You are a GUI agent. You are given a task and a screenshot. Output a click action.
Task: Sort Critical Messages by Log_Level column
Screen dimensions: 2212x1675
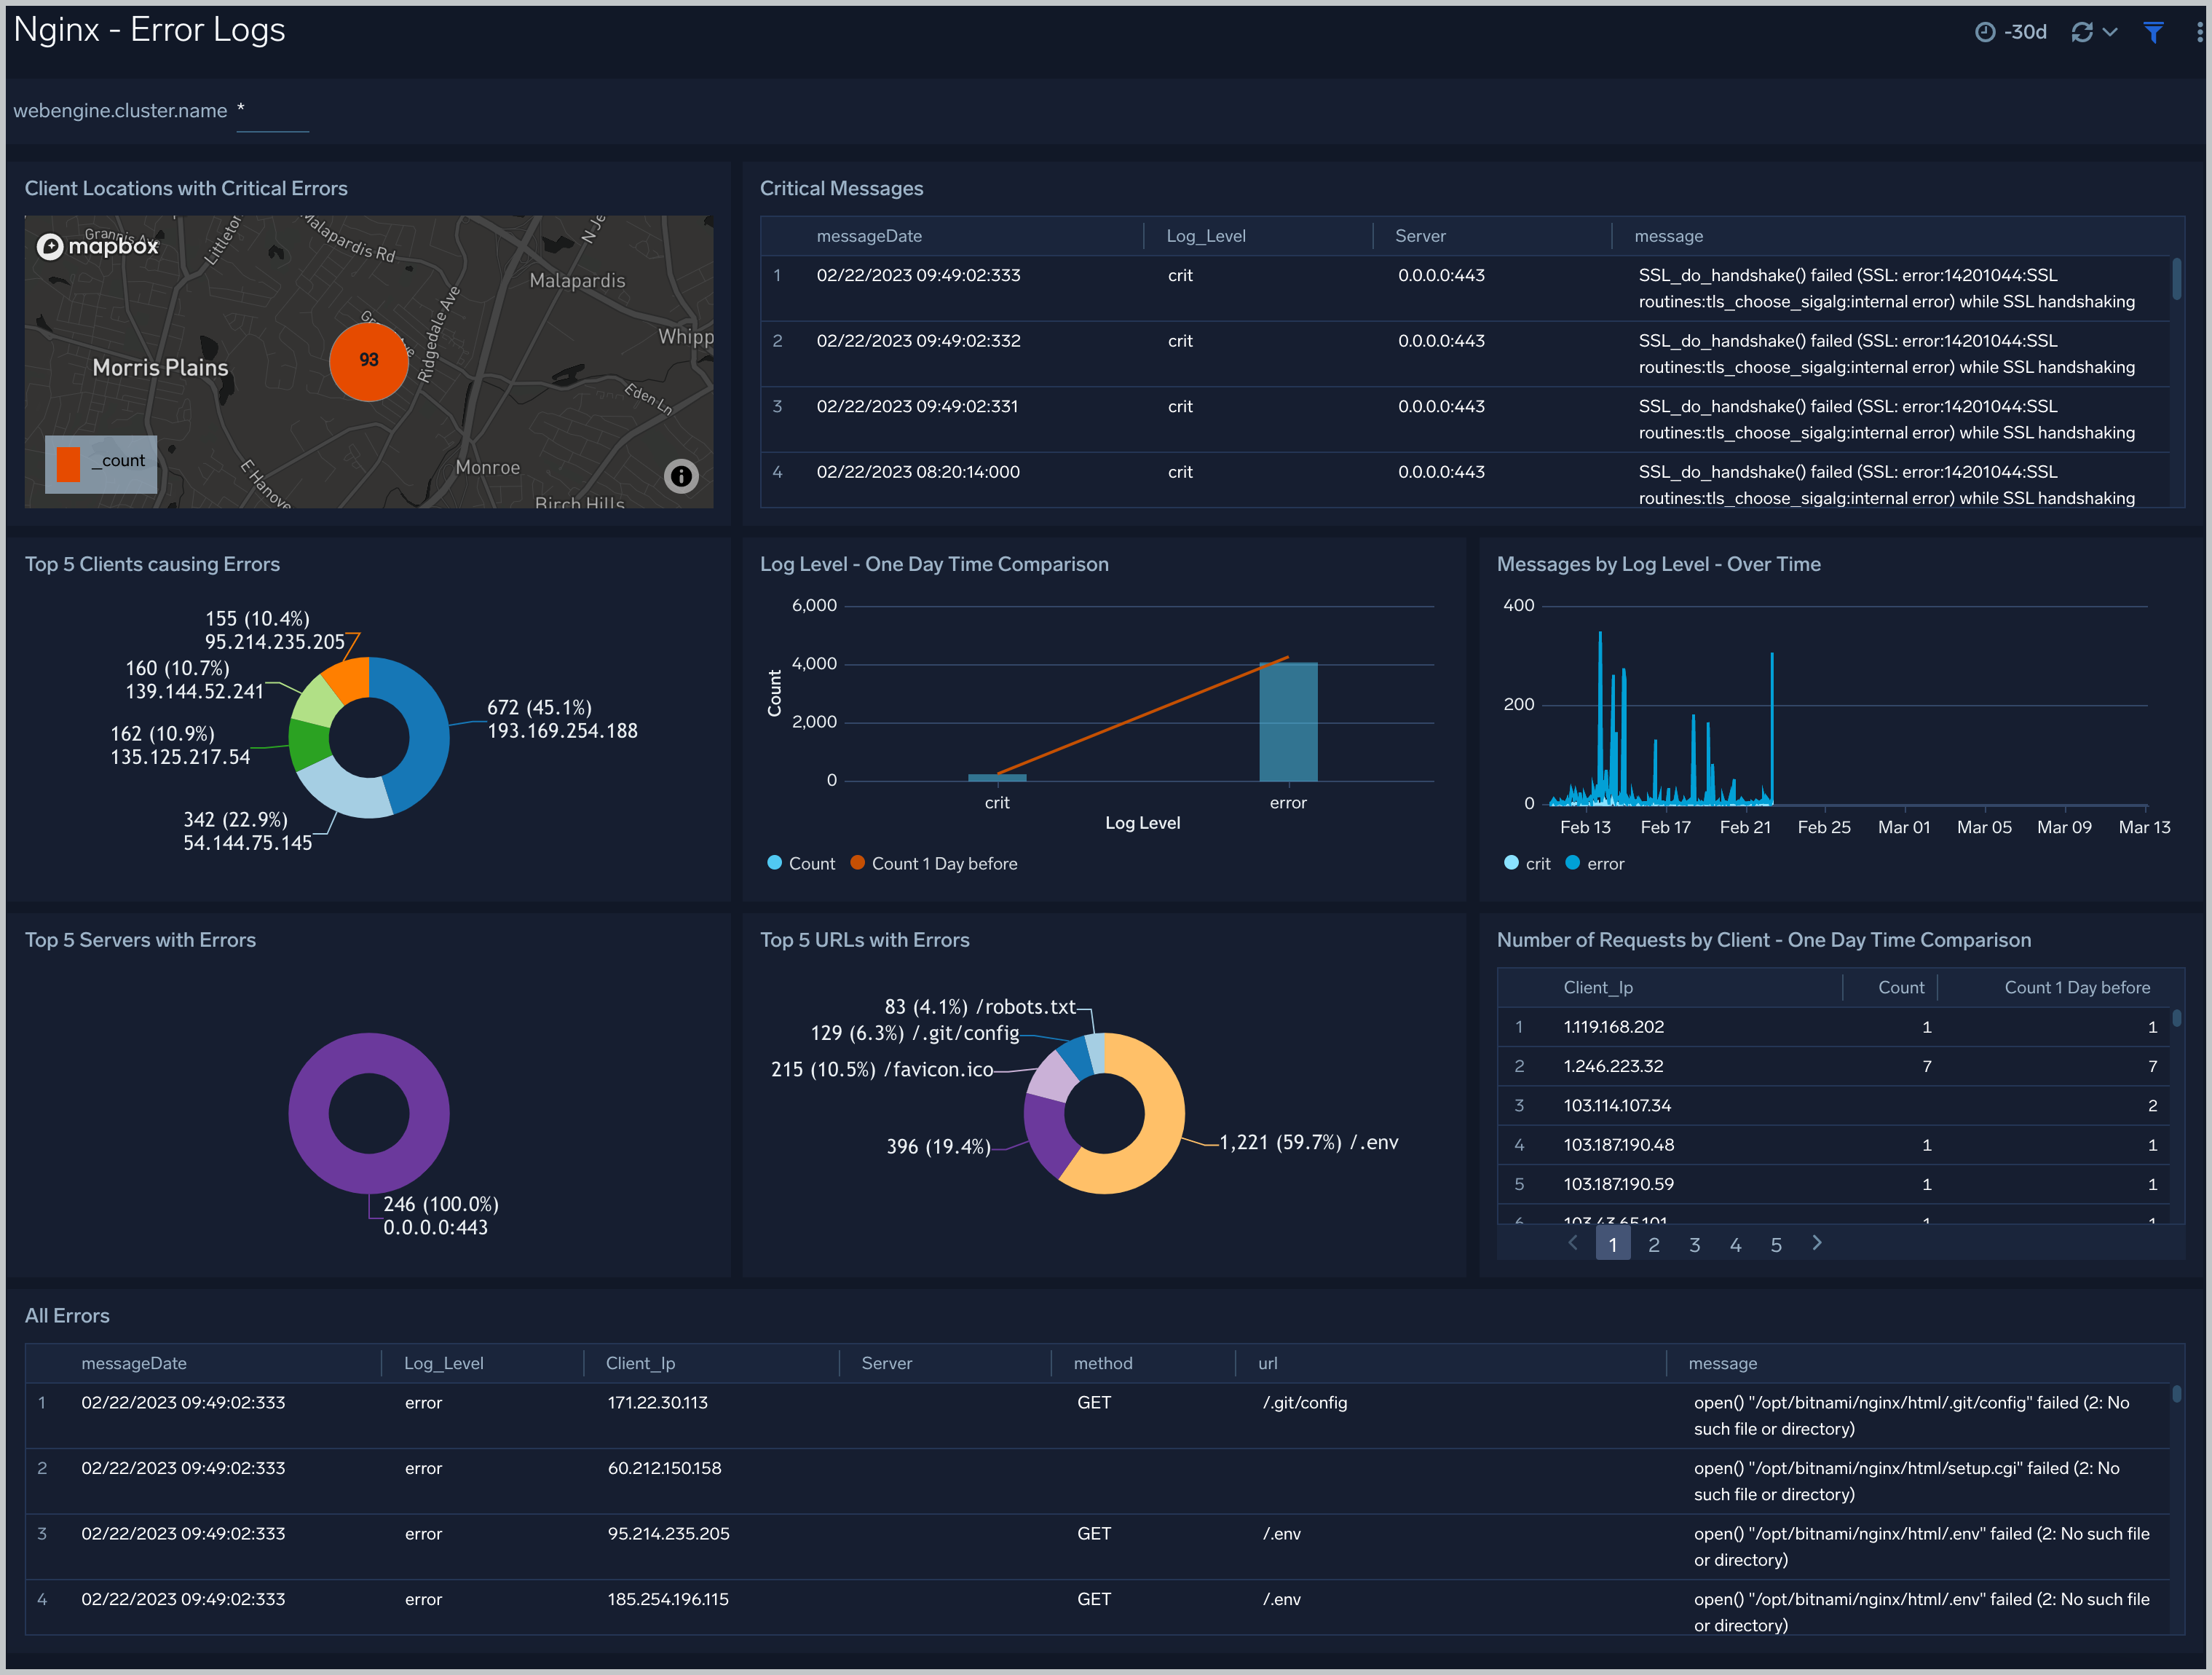click(x=1205, y=236)
